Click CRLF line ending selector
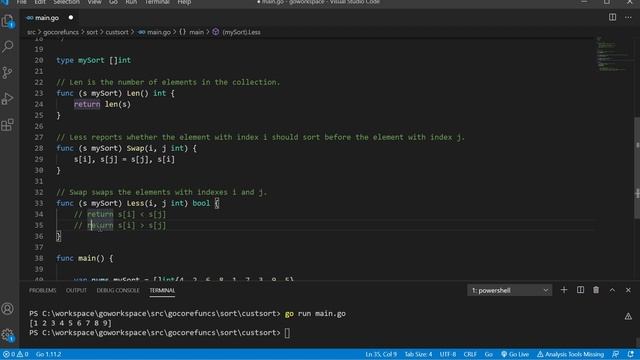Screen dimensions: 640x360 470,354
